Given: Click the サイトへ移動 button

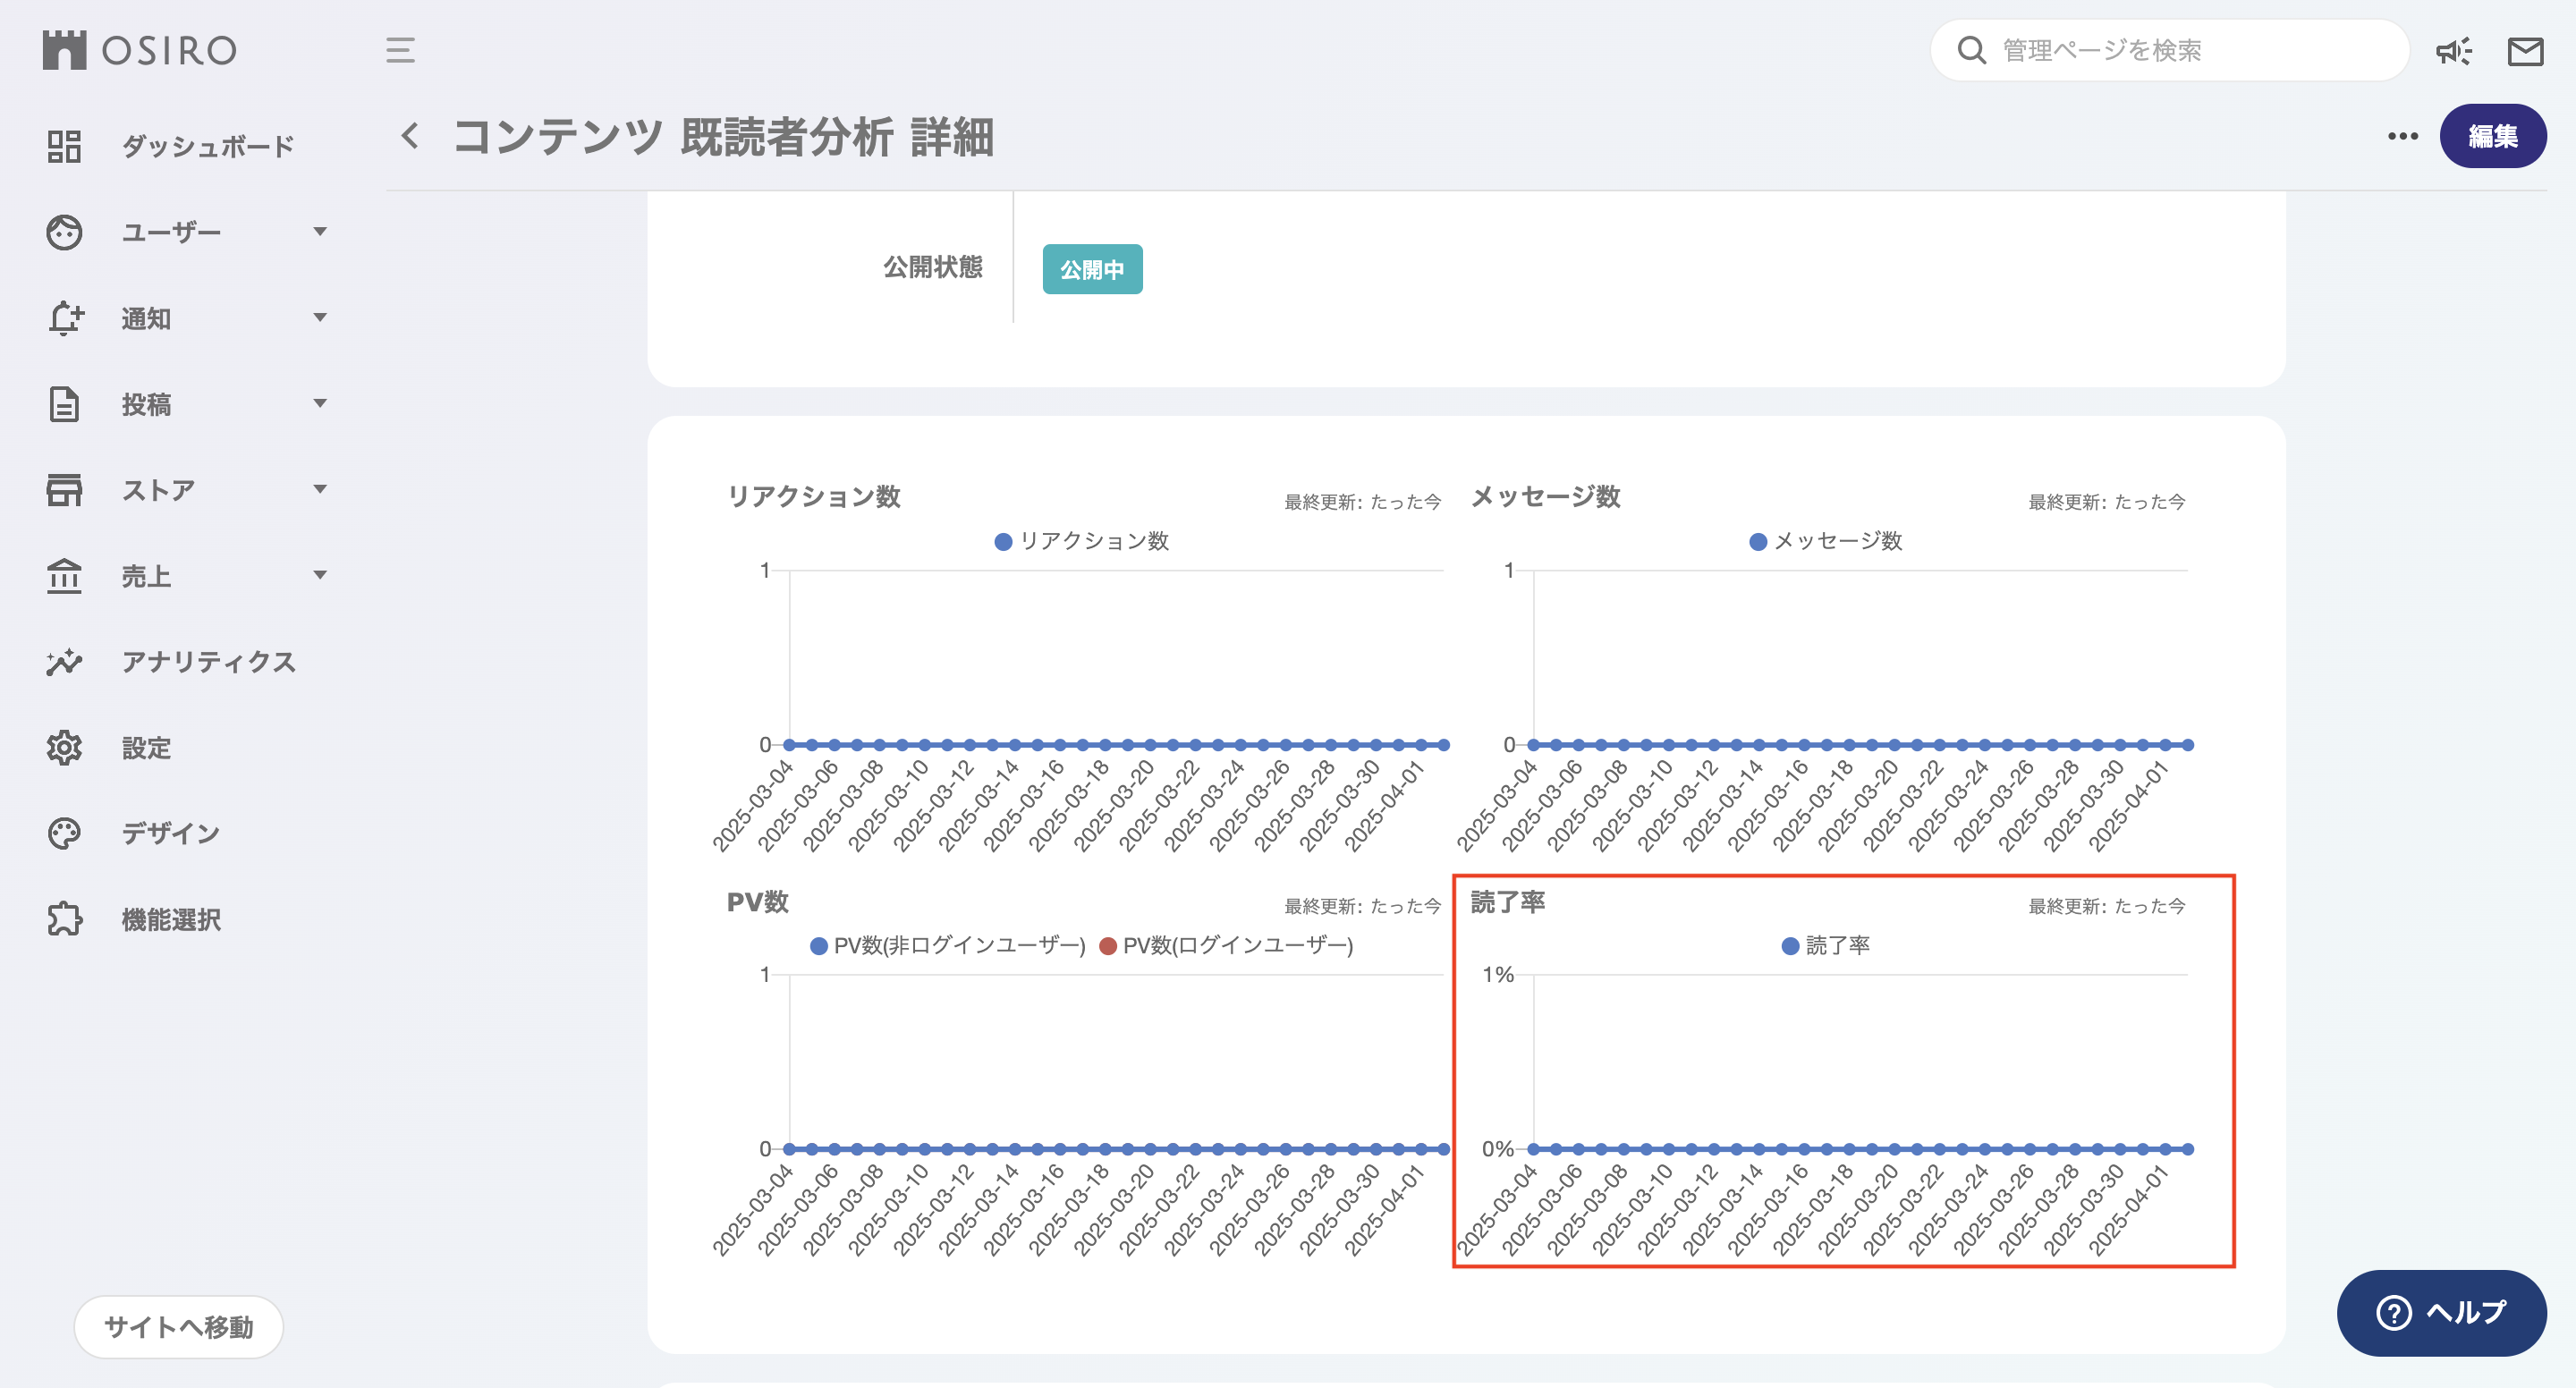Looking at the screenshot, I should click(x=179, y=1326).
